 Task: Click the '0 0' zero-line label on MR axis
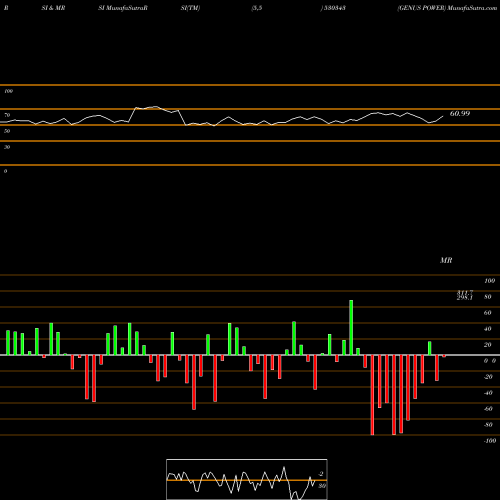pos(490,361)
